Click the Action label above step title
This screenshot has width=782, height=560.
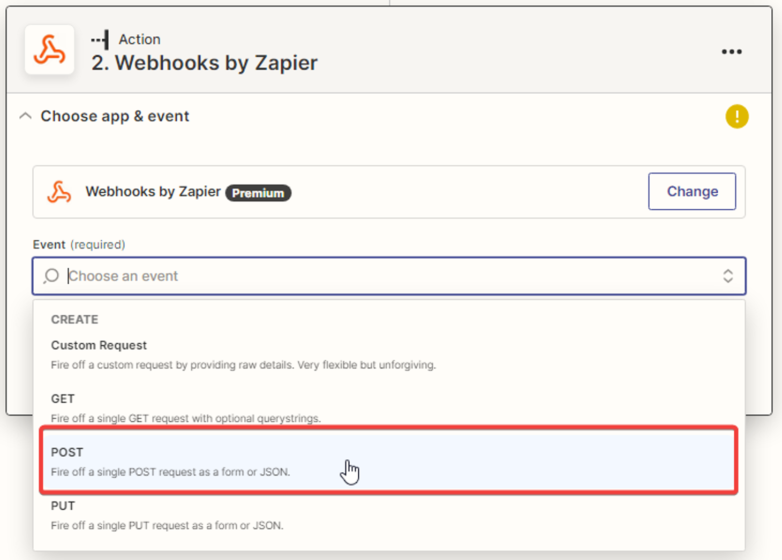coord(139,39)
